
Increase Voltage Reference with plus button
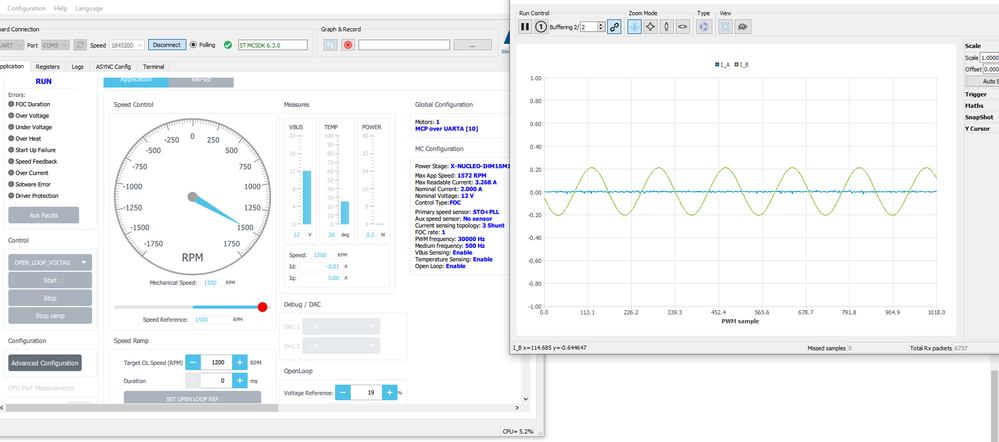390,393
